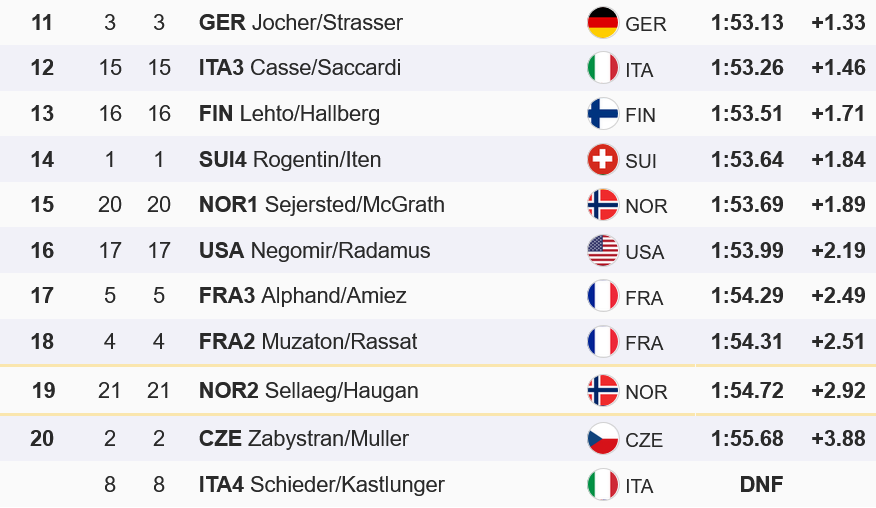This screenshot has width=876, height=508.
Task: Select NOR1 Sejersted/McGrath team name
Action: pos(322,205)
